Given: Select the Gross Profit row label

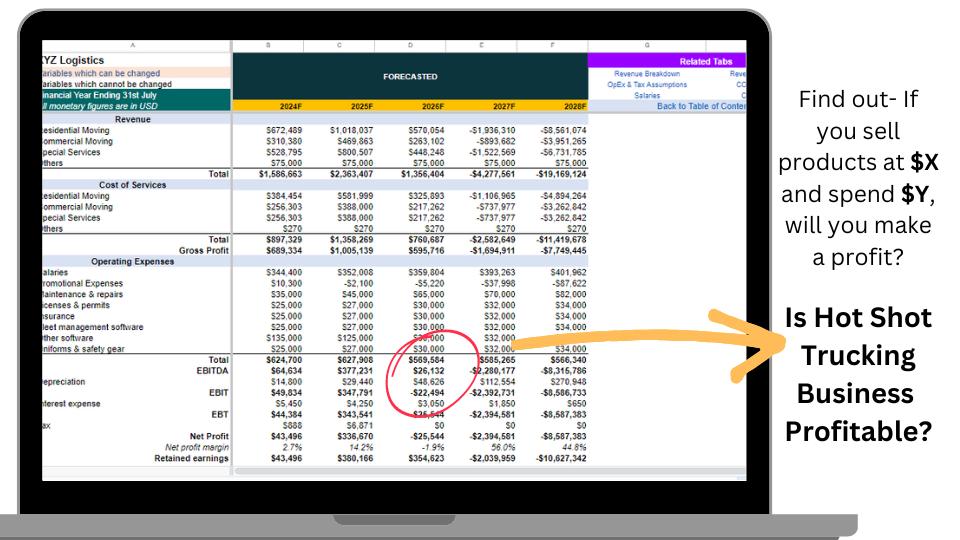Looking at the screenshot, I should point(203,251).
